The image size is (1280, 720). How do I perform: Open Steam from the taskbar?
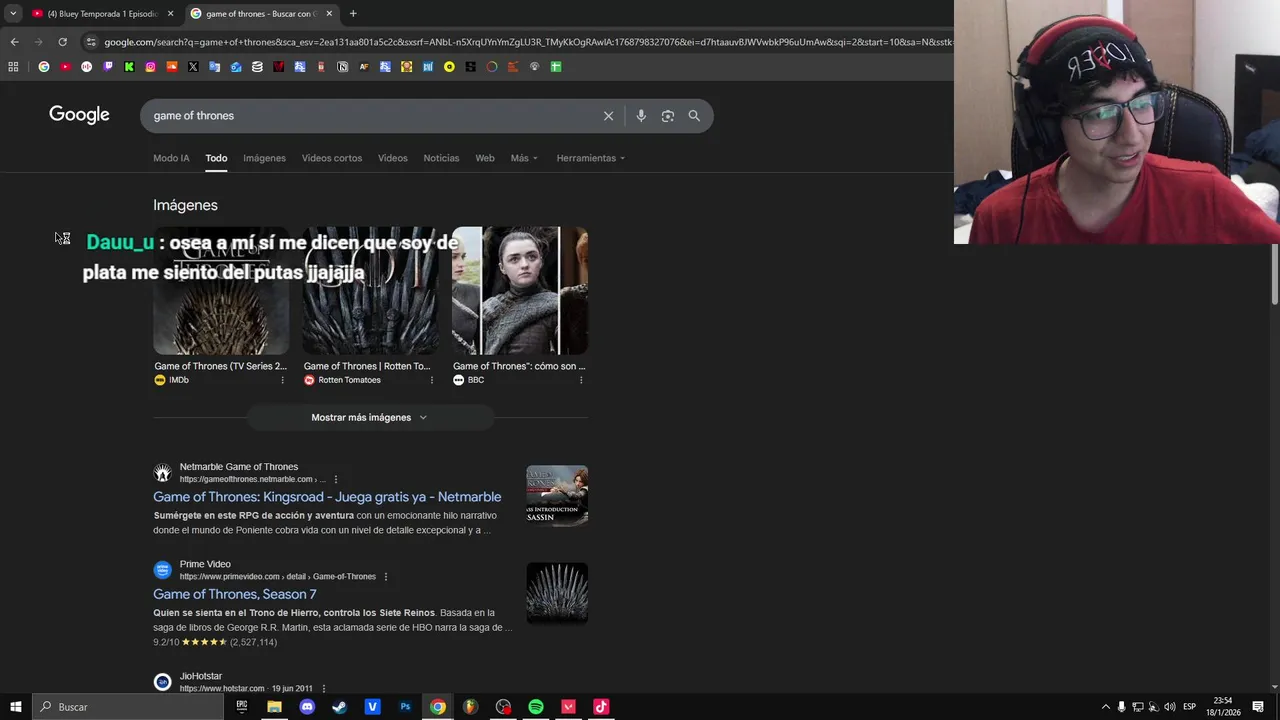pyautogui.click(x=339, y=707)
